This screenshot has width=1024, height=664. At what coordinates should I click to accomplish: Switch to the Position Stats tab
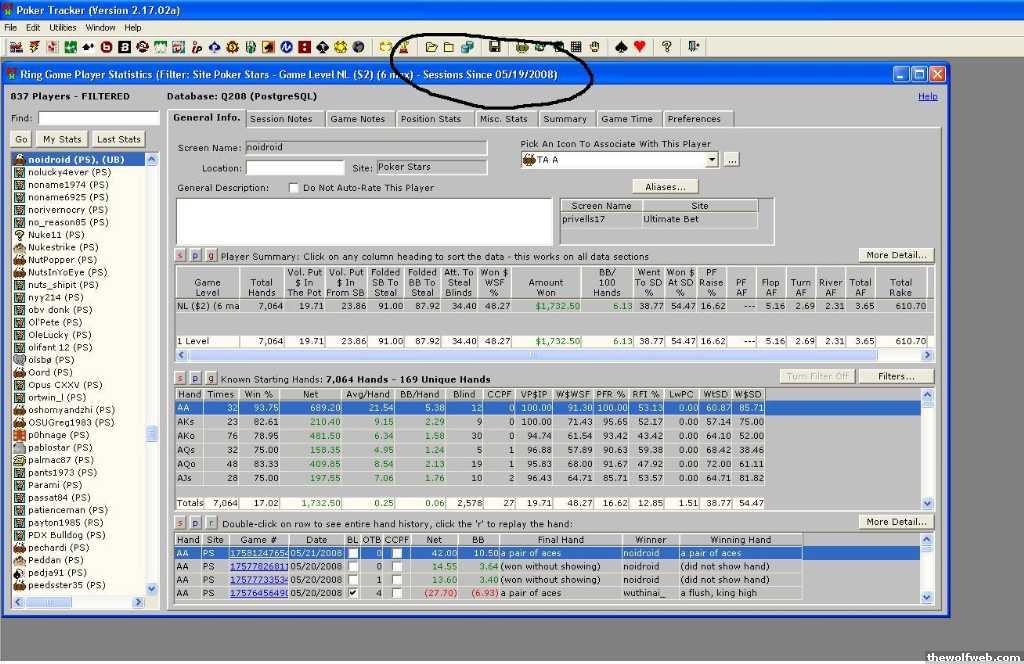pyautogui.click(x=431, y=119)
